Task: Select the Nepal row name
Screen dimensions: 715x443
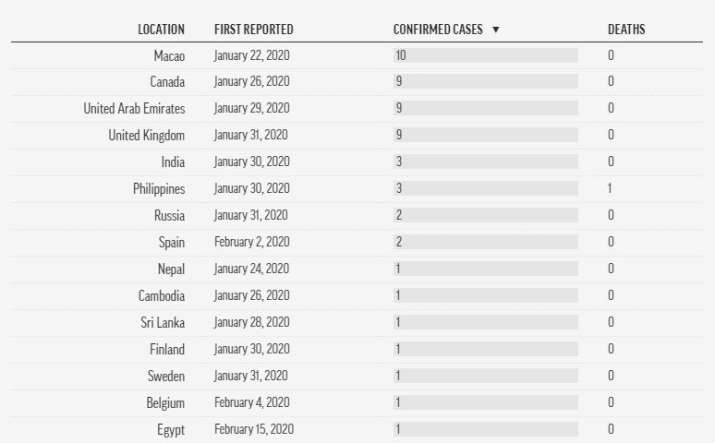Action: (171, 269)
